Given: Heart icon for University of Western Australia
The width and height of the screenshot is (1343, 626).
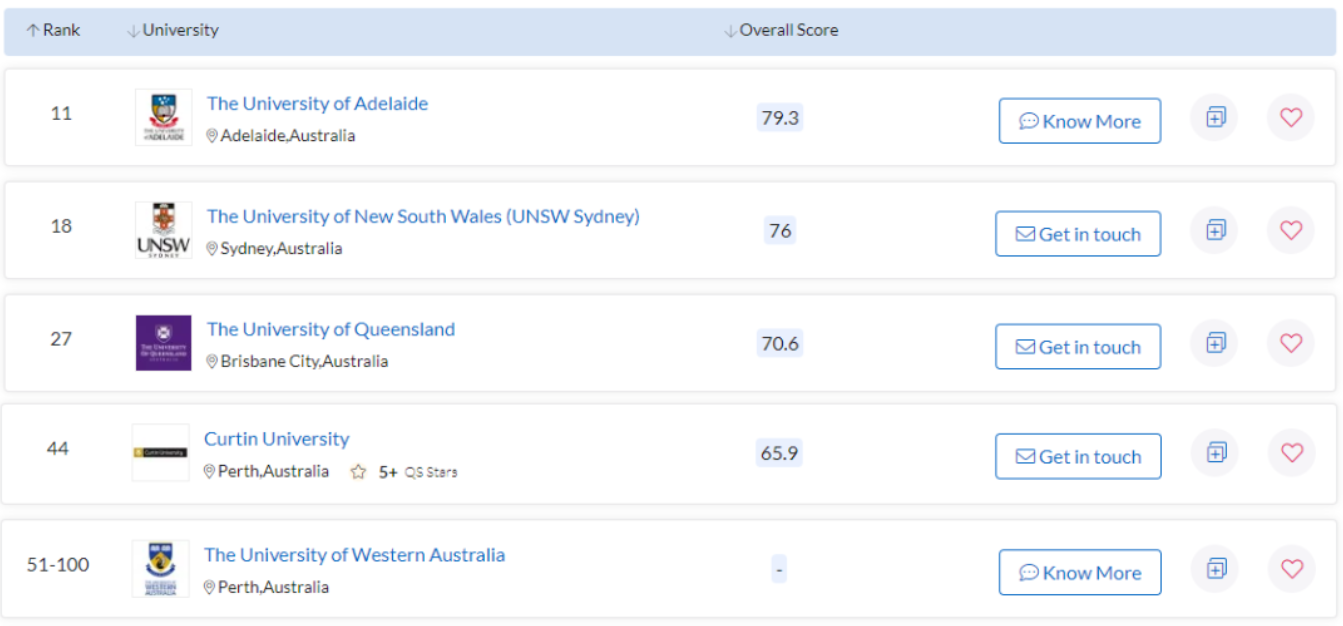Looking at the screenshot, I should tap(1290, 569).
